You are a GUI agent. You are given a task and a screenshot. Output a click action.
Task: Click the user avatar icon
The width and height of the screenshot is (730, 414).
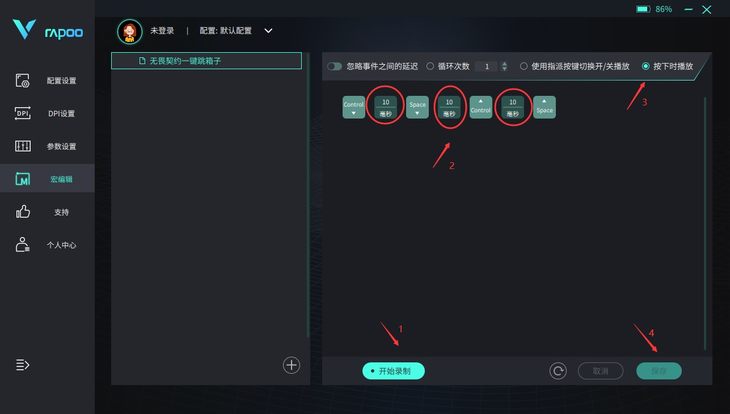point(130,31)
